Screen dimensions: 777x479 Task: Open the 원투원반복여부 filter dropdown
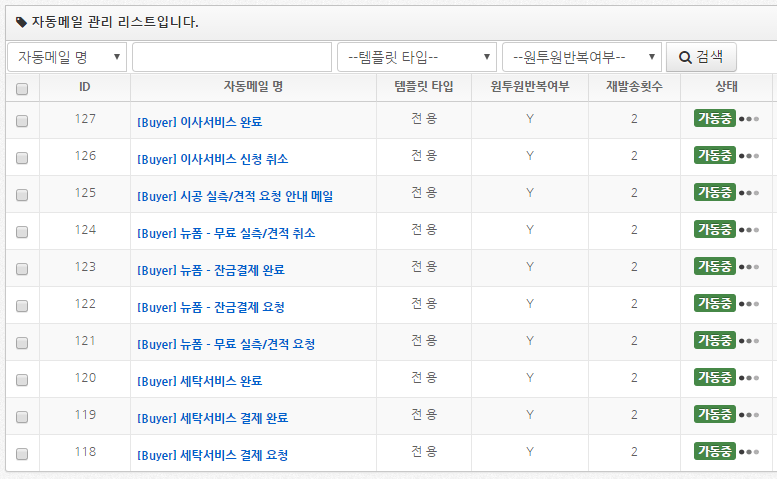[582, 57]
